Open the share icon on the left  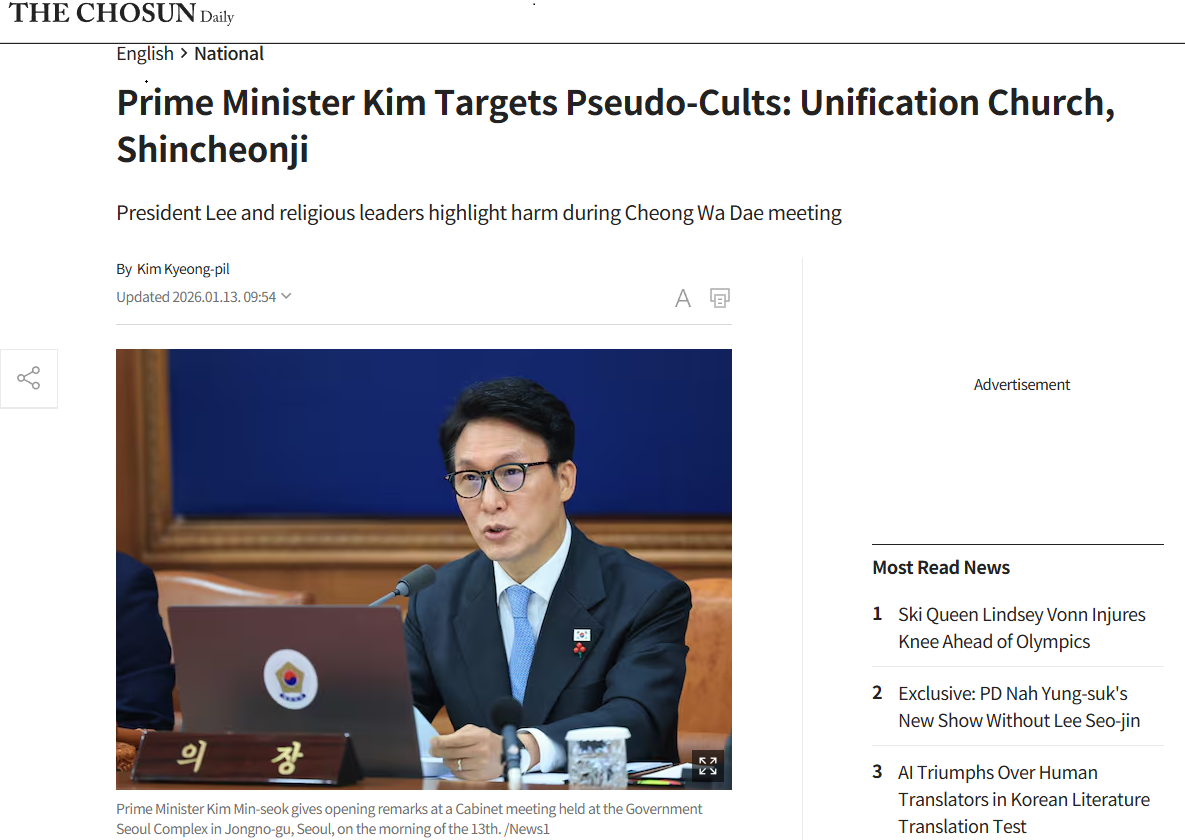coord(29,378)
